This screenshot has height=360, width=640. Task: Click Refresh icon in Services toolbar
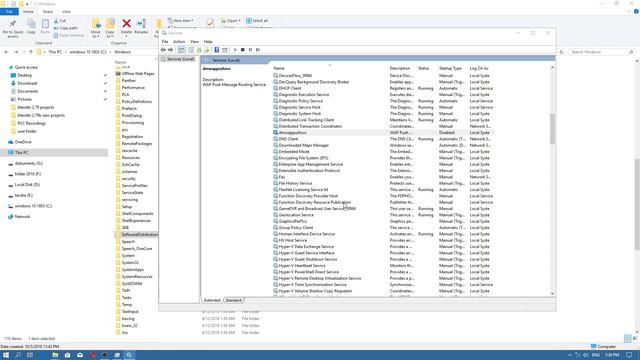point(199,50)
